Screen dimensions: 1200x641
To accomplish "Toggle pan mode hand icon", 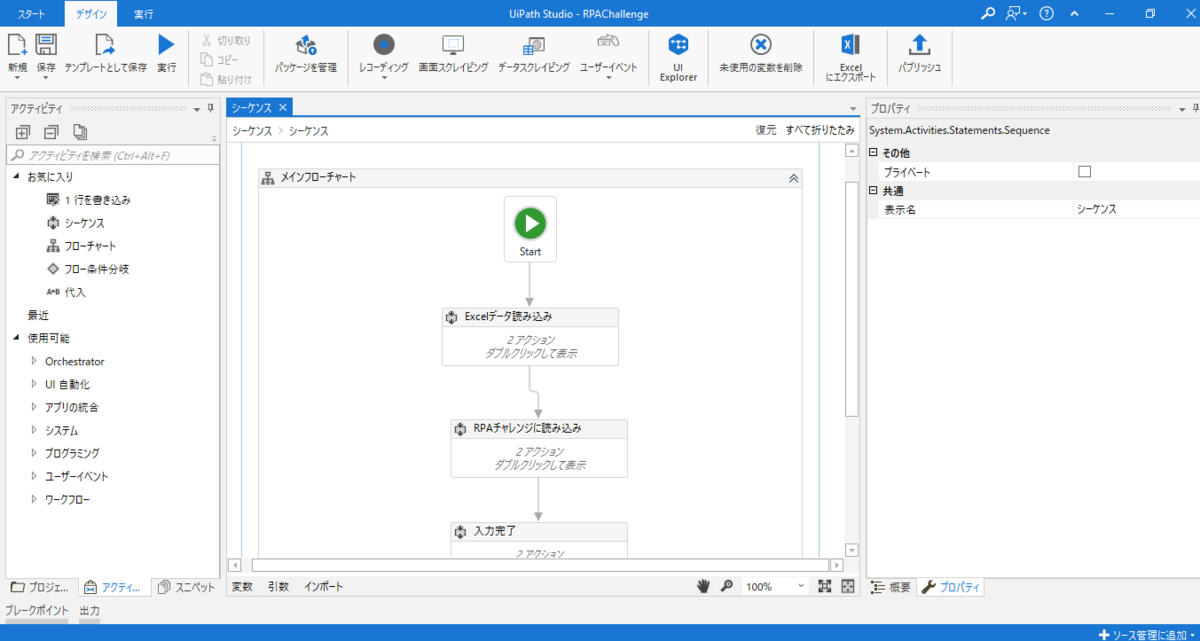I will (x=704, y=586).
